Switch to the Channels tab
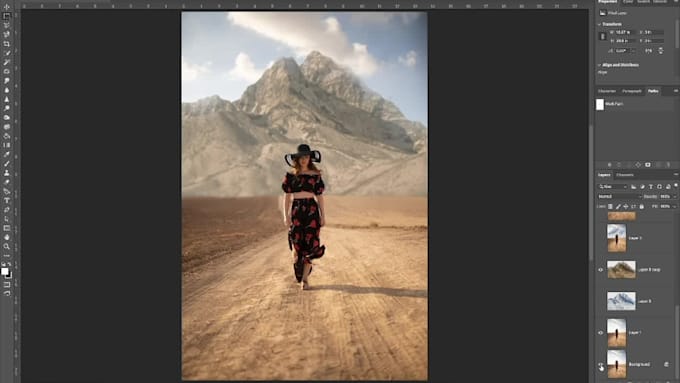680x383 pixels. pos(625,175)
